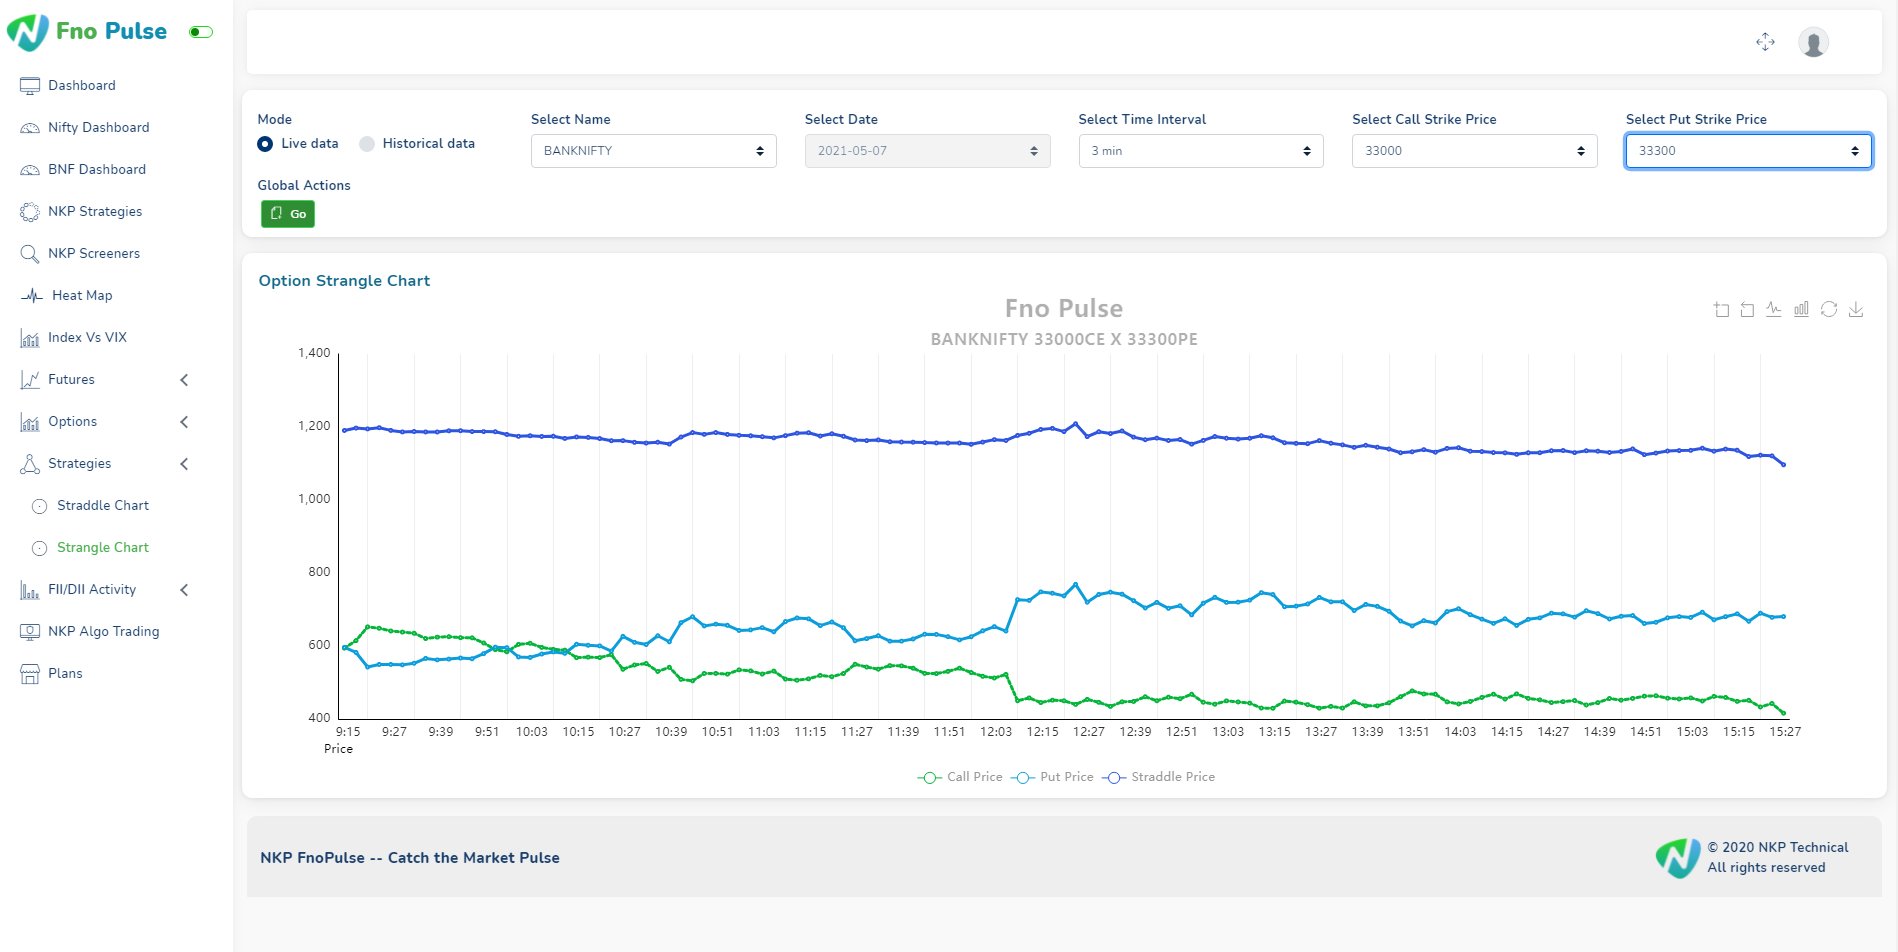Click the Option Strangle Chart heading
Viewport: 1898px width, 952px height.
344,281
